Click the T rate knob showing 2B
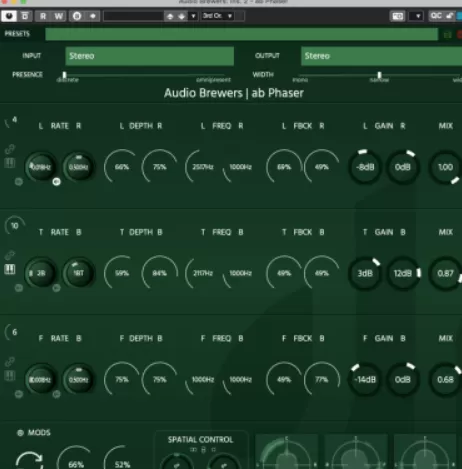Viewport: 462px width, 469px height. tap(41, 273)
